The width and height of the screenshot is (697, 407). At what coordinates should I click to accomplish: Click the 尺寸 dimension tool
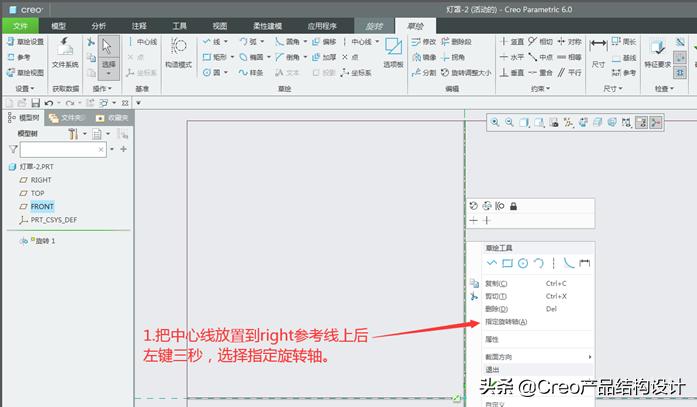tap(598, 52)
